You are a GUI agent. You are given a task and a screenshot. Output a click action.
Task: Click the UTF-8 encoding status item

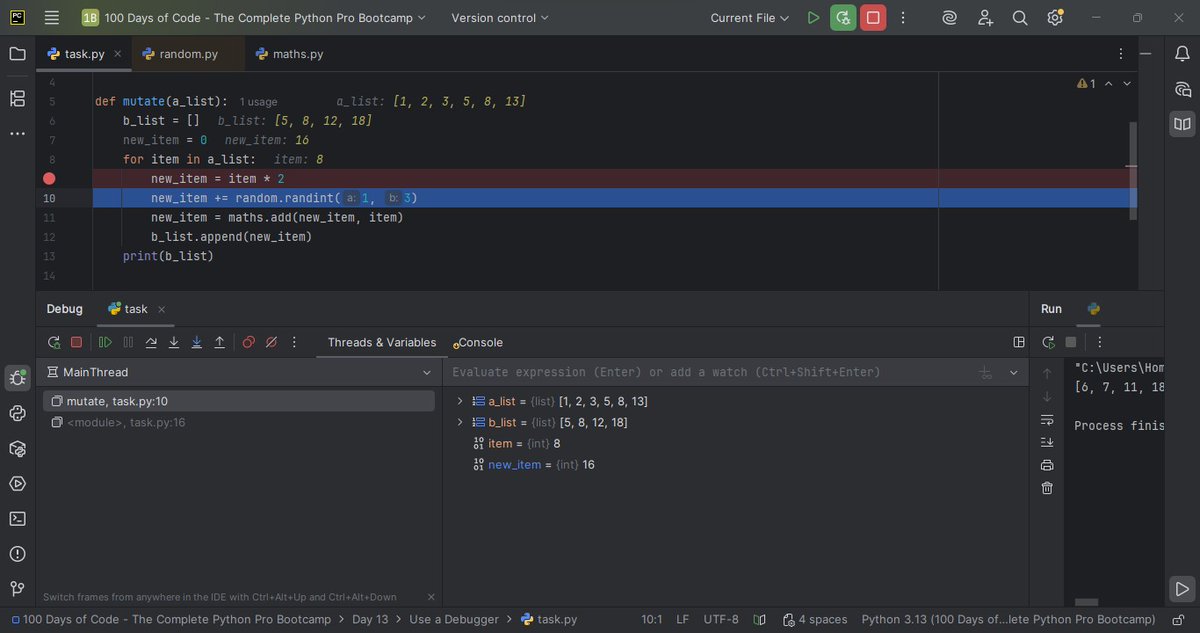pos(721,620)
